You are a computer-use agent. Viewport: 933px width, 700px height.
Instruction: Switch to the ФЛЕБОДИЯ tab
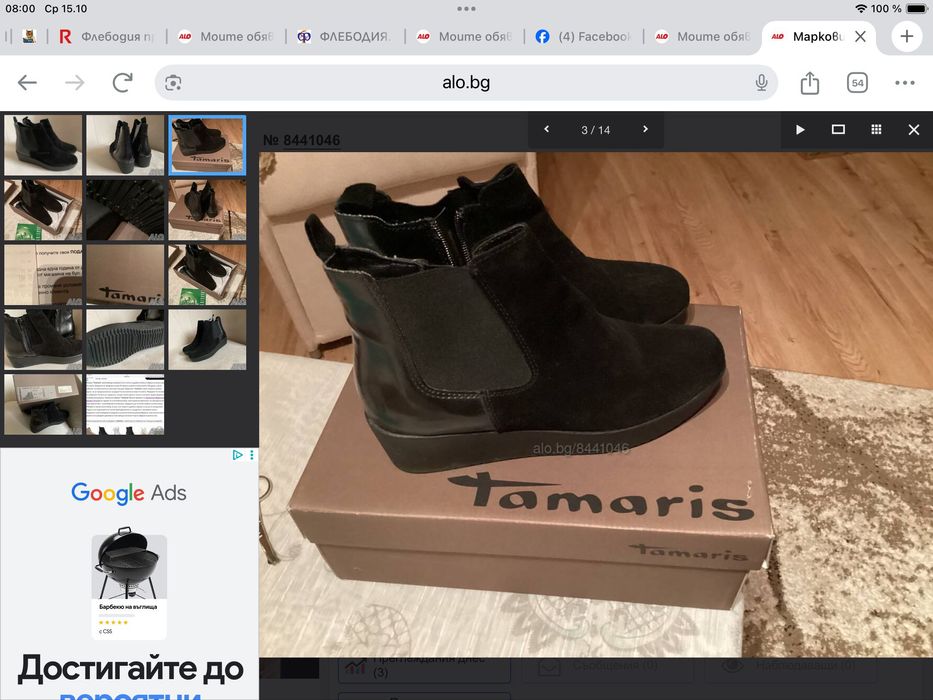click(x=345, y=36)
